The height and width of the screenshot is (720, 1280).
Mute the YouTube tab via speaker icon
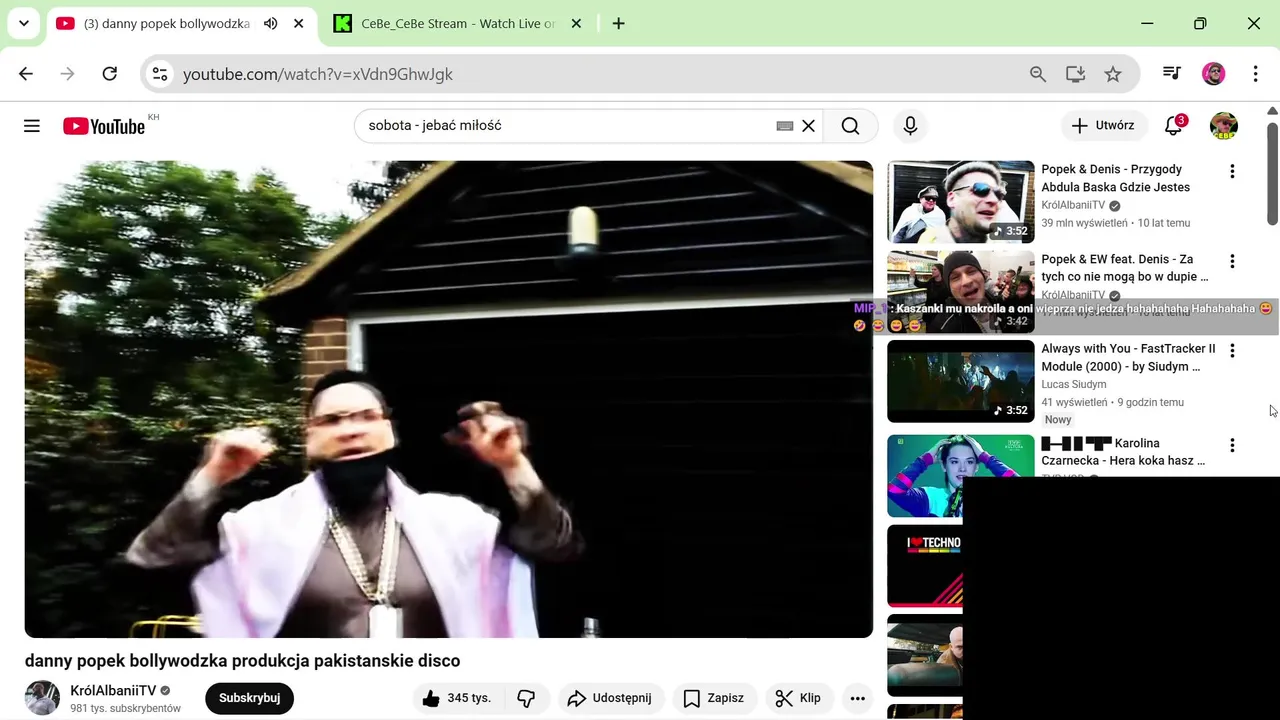click(x=270, y=23)
